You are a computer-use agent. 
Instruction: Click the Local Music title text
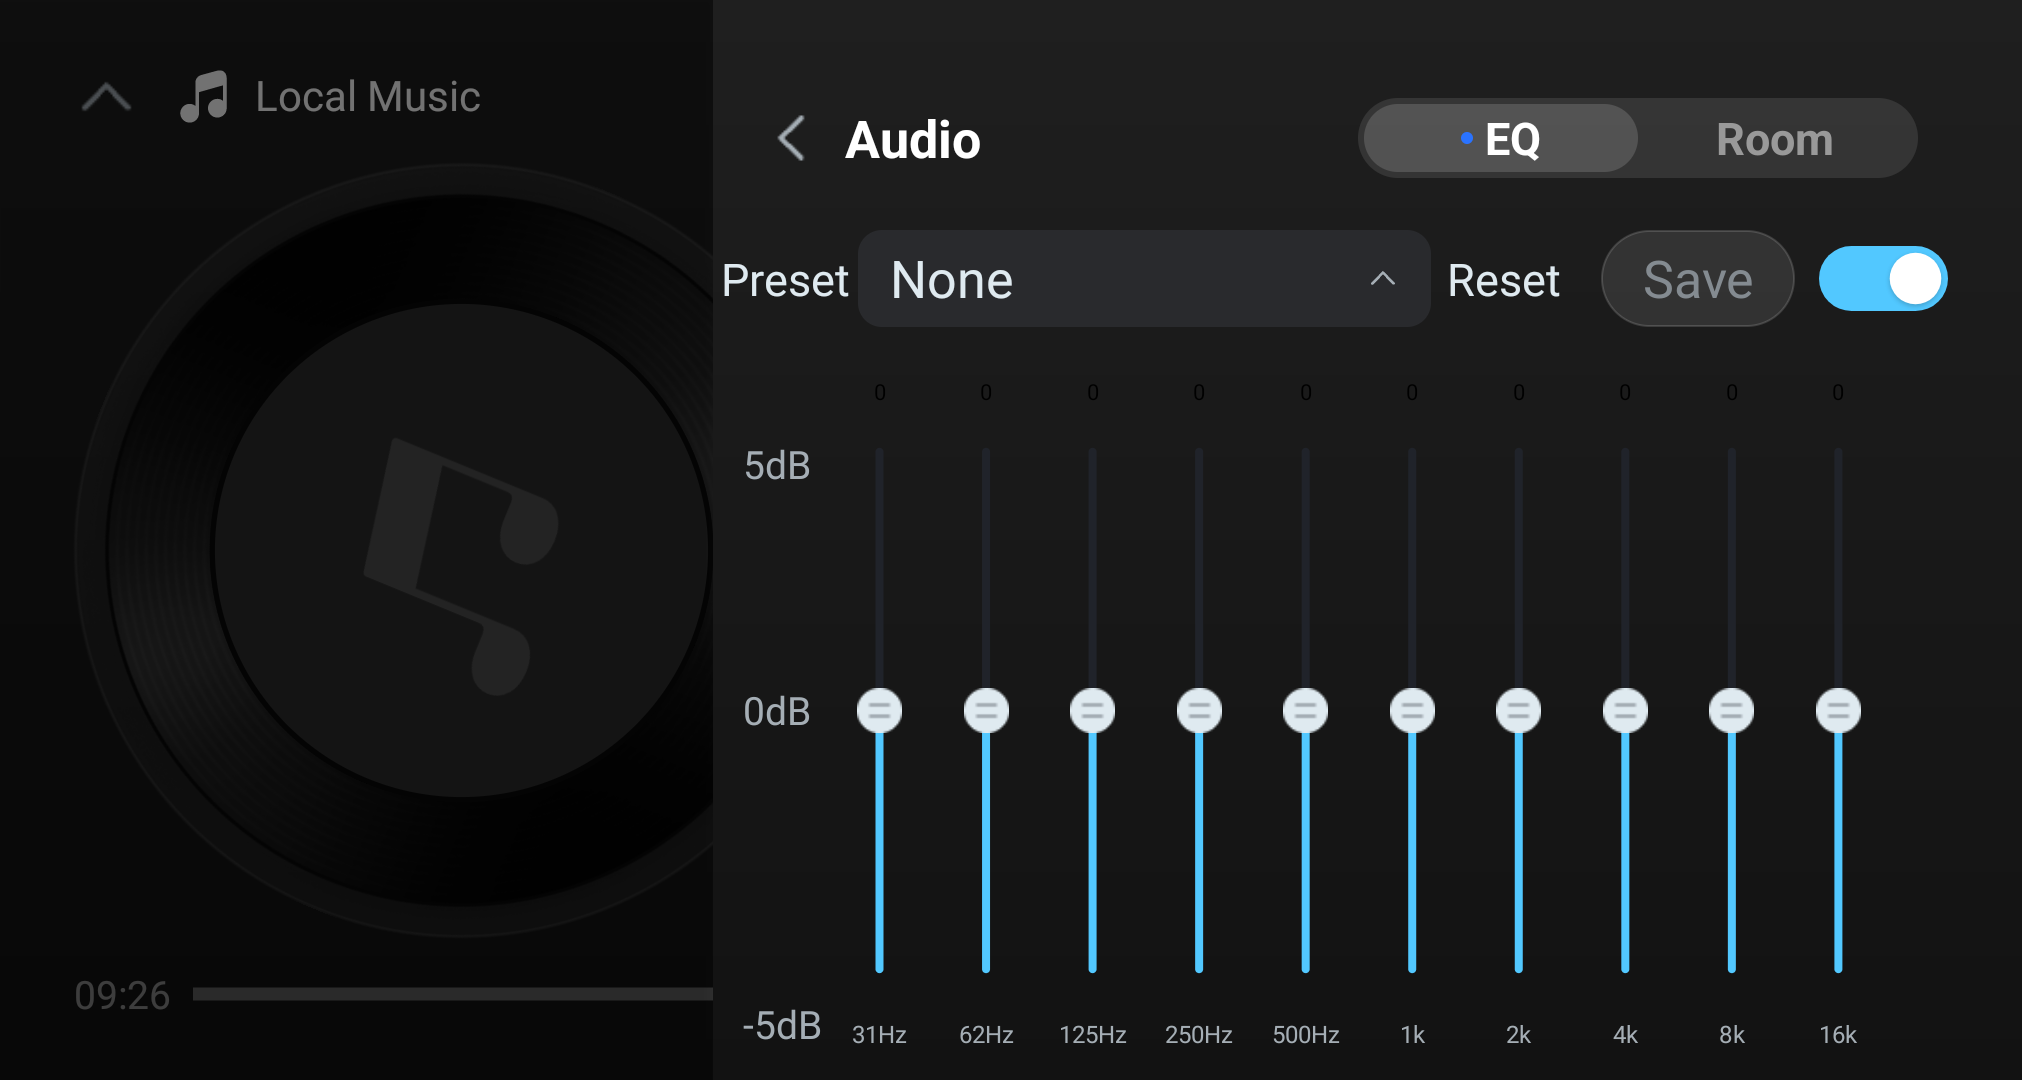pyautogui.click(x=368, y=97)
